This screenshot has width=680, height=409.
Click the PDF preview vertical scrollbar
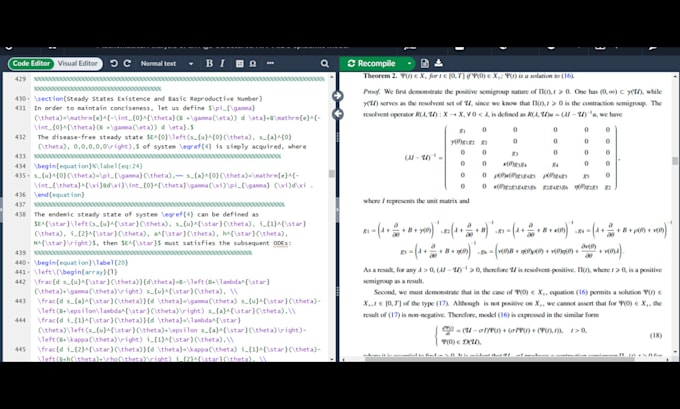[675, 160]
